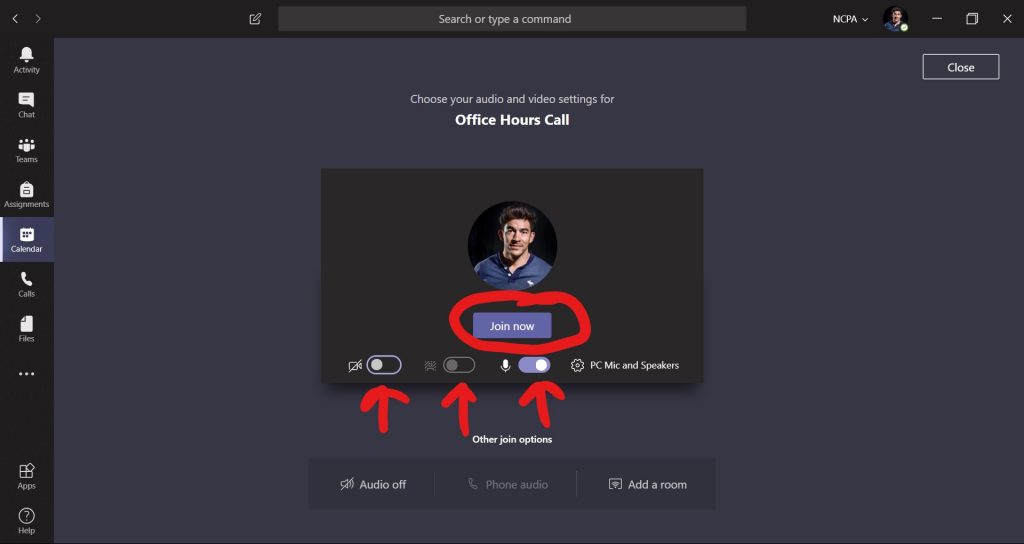Click the Help question mark icon

pos(26,521)
